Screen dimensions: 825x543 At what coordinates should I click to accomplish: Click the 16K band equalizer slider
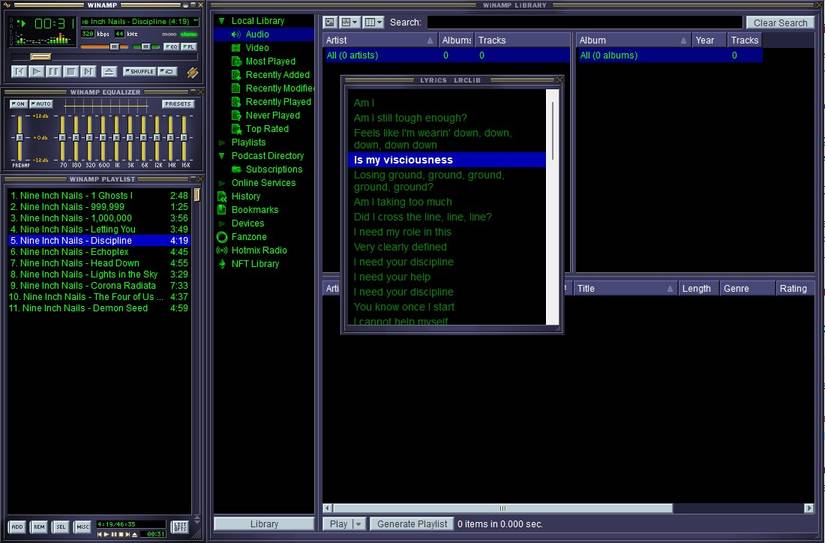coord(184,138)
